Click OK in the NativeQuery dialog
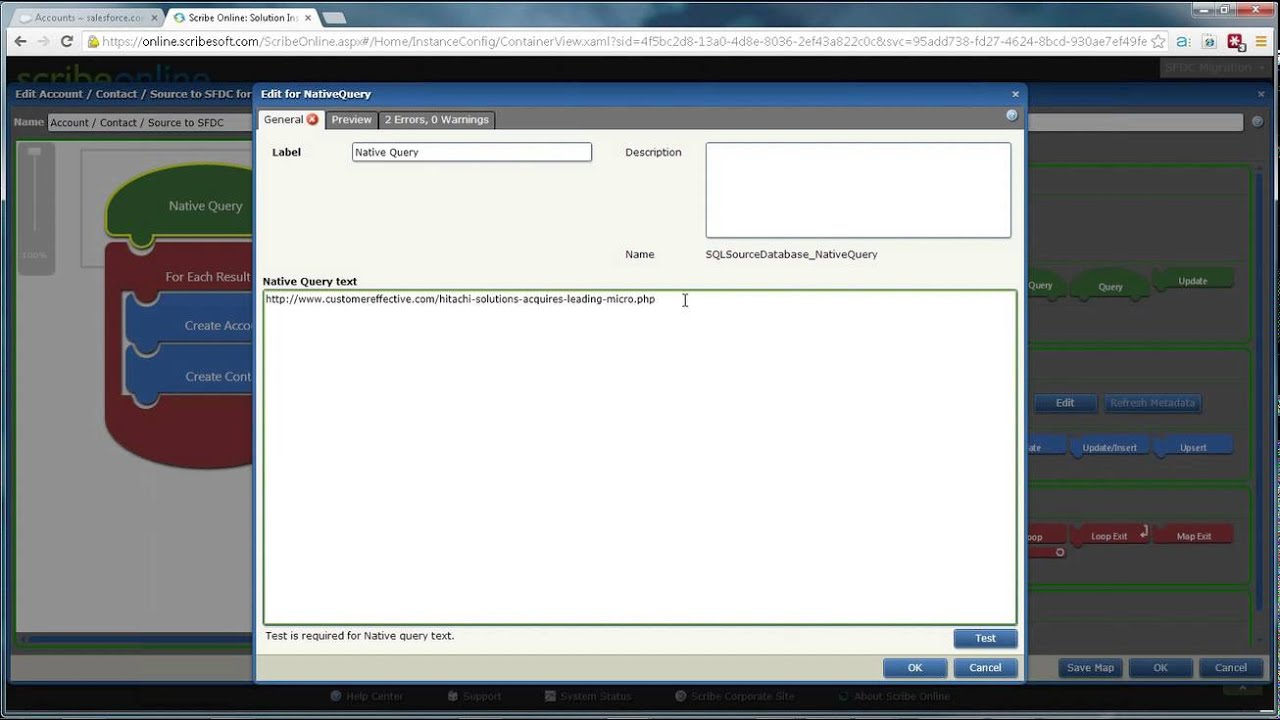Viewport: 1280px width, 720px height. 915,667
